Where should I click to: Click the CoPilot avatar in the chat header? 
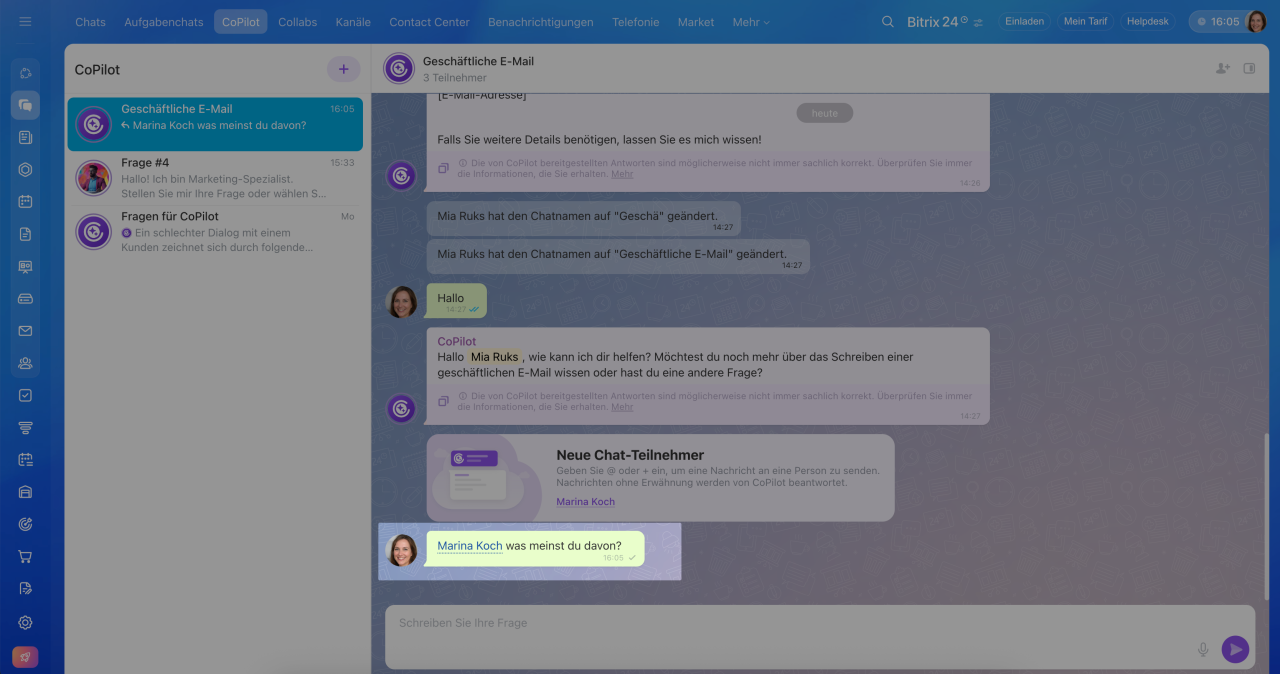pos(399,68)
